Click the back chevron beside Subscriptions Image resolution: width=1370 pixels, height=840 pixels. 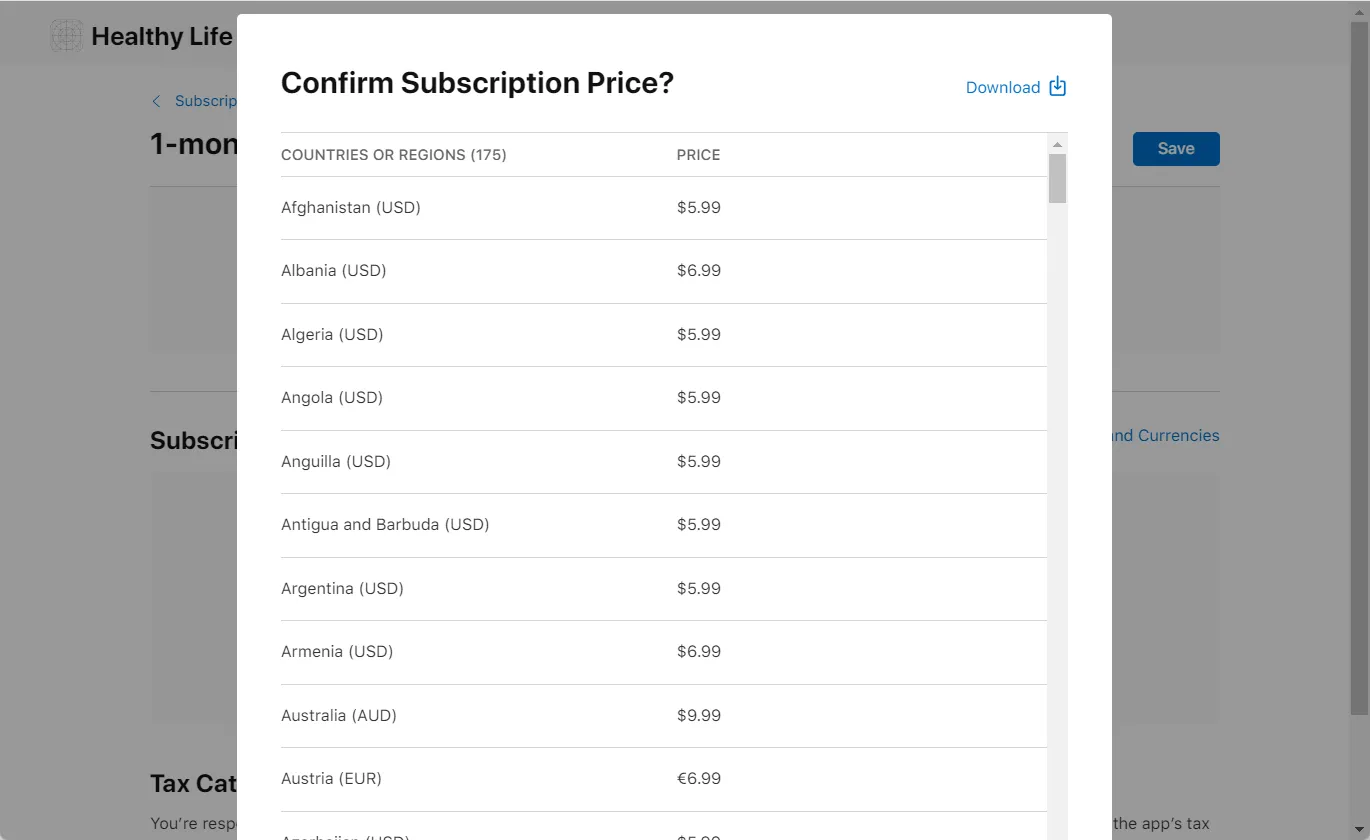(x=156, y=101)
